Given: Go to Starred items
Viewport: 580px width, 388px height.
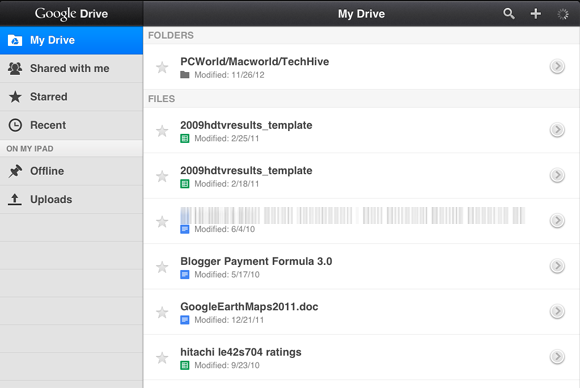Looking at the screenshot, I should coord(71,97).
